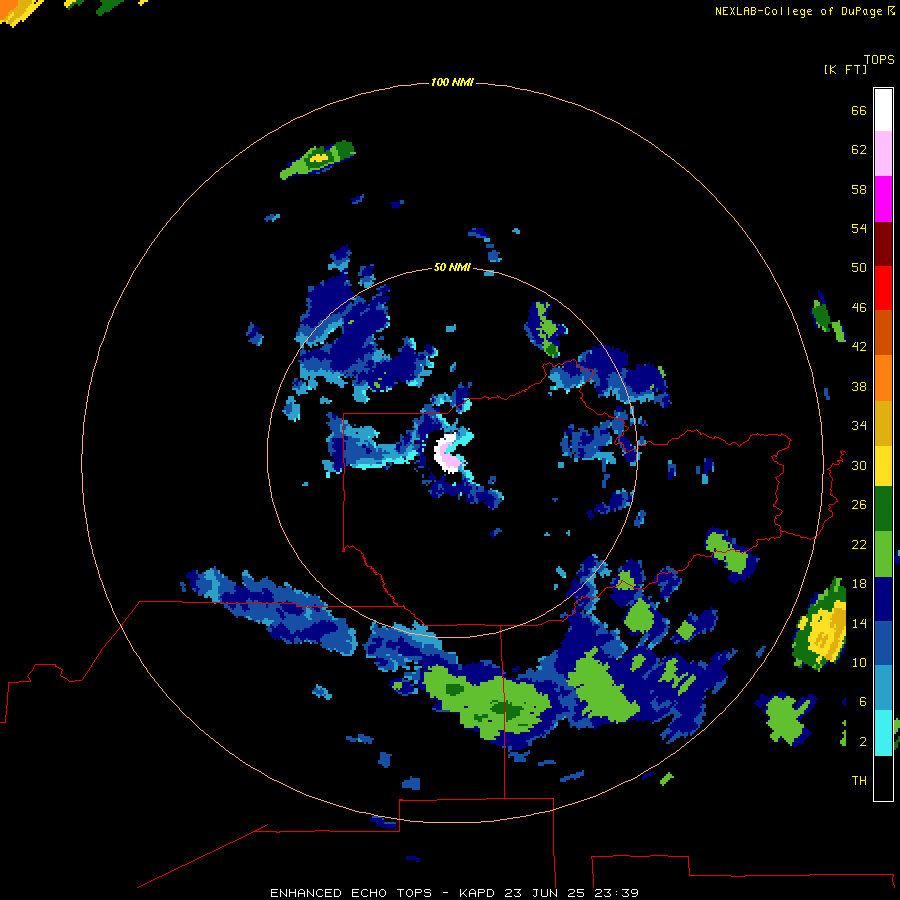Select the magenta 58 kft legend swatch
900x900 pixels.
click(883, 199)
